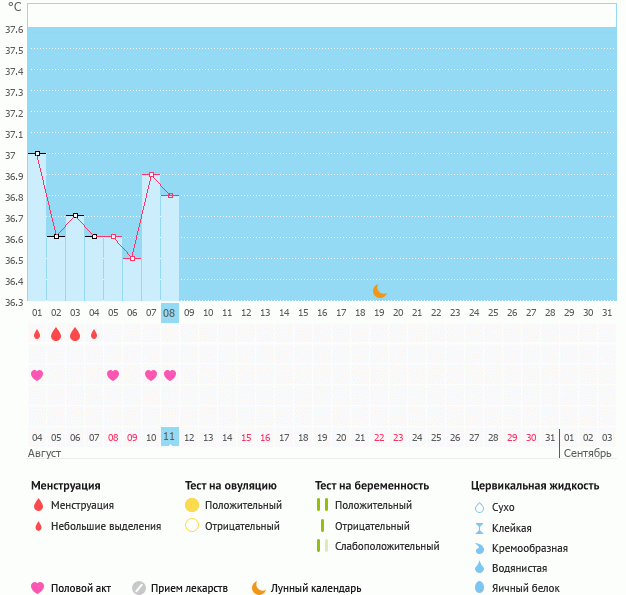Click the lowest temperature point on day 06
Image resolution: width=626 pixels, height=595 pixels.
[132, 258]
